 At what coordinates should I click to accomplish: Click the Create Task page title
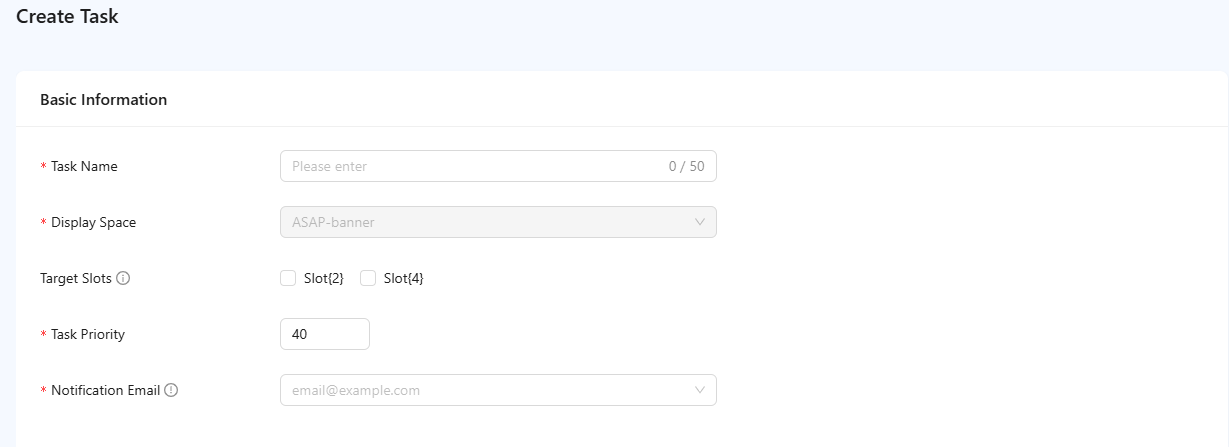pyautogui.click(x=67, y=17)
